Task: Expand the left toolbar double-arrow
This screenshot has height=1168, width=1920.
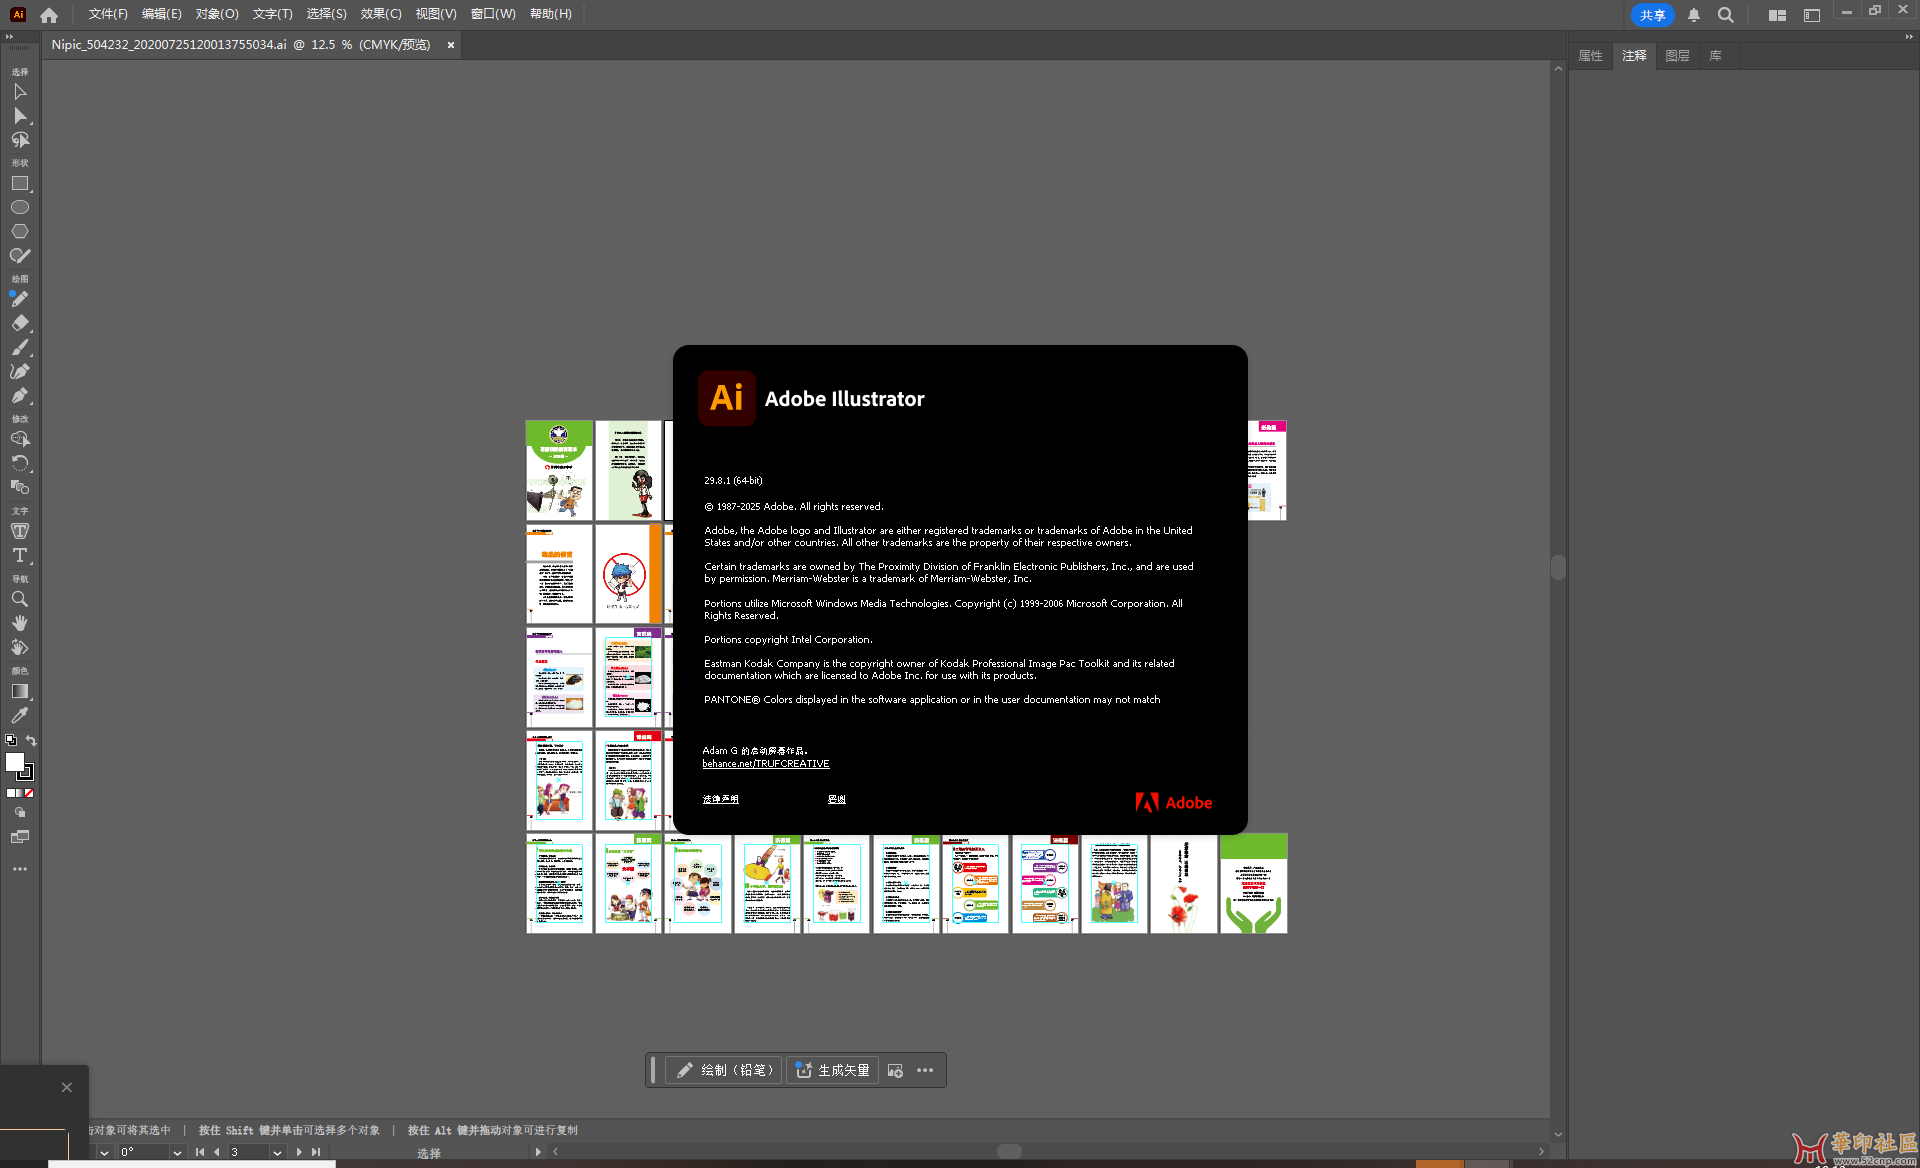Action: click(x=9, y=36)
